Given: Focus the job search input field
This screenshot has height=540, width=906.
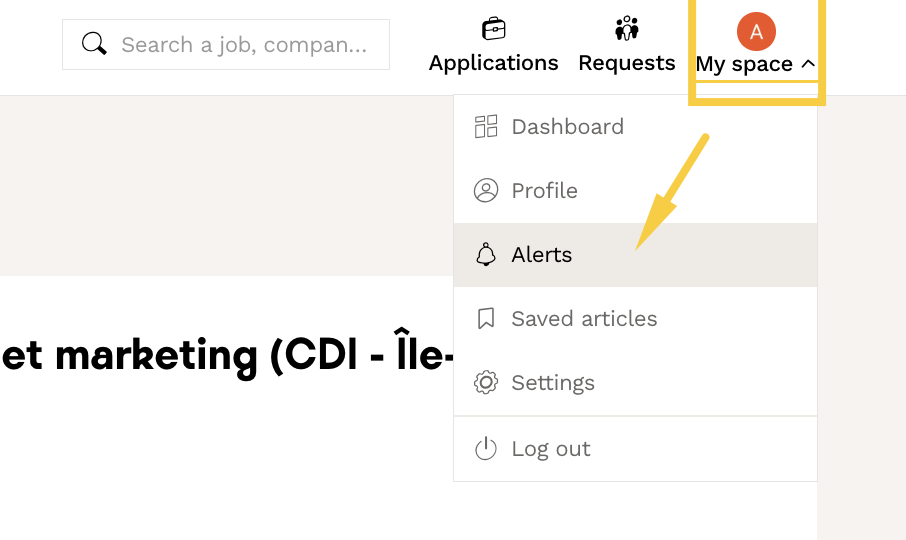Looking at the screenshot, I should click(244, 45).
